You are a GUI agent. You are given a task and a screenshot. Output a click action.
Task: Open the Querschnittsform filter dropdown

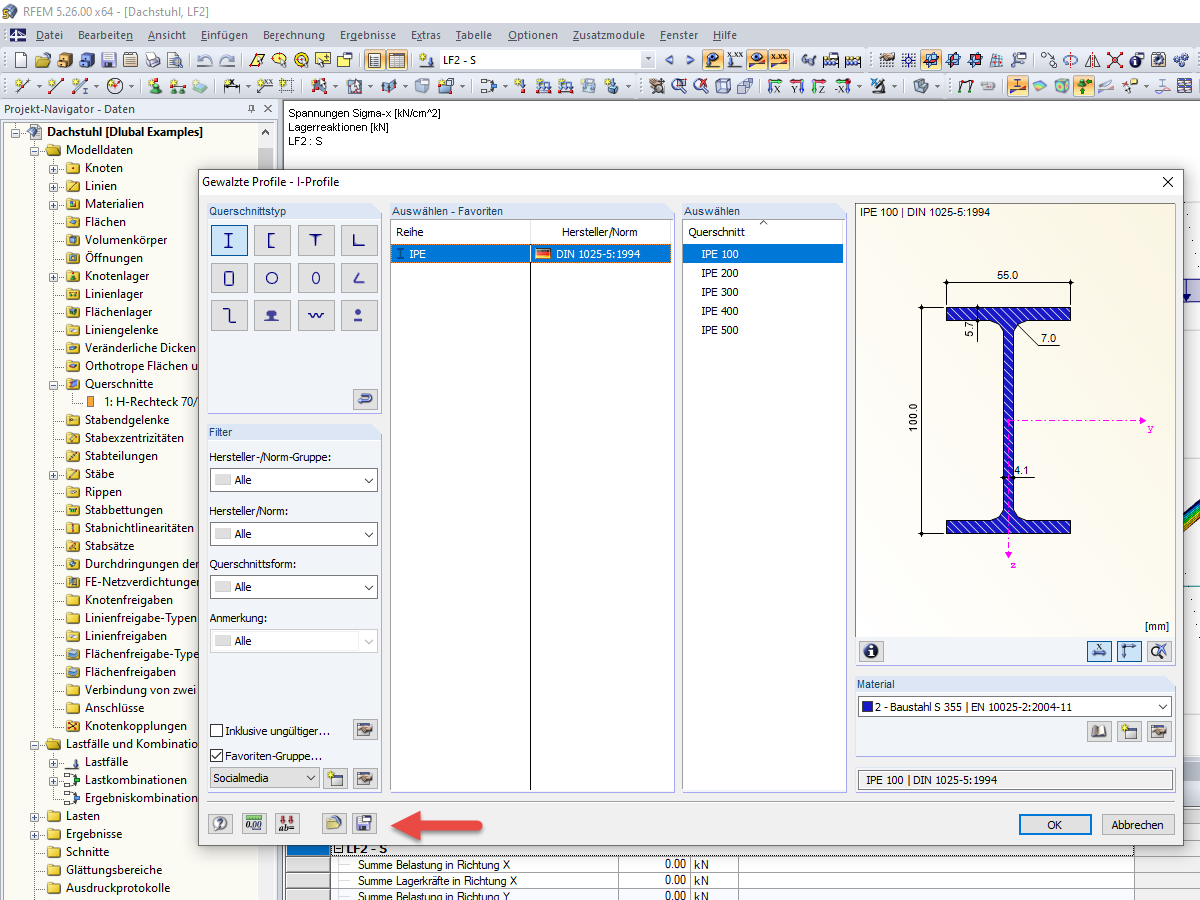point(294,587)
